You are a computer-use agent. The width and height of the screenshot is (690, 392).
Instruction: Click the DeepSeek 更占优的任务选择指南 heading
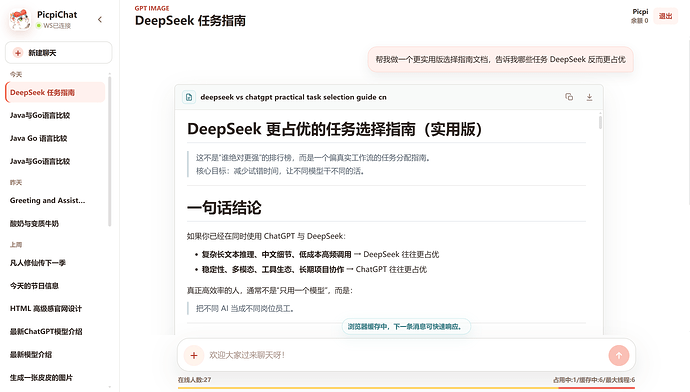334,129
